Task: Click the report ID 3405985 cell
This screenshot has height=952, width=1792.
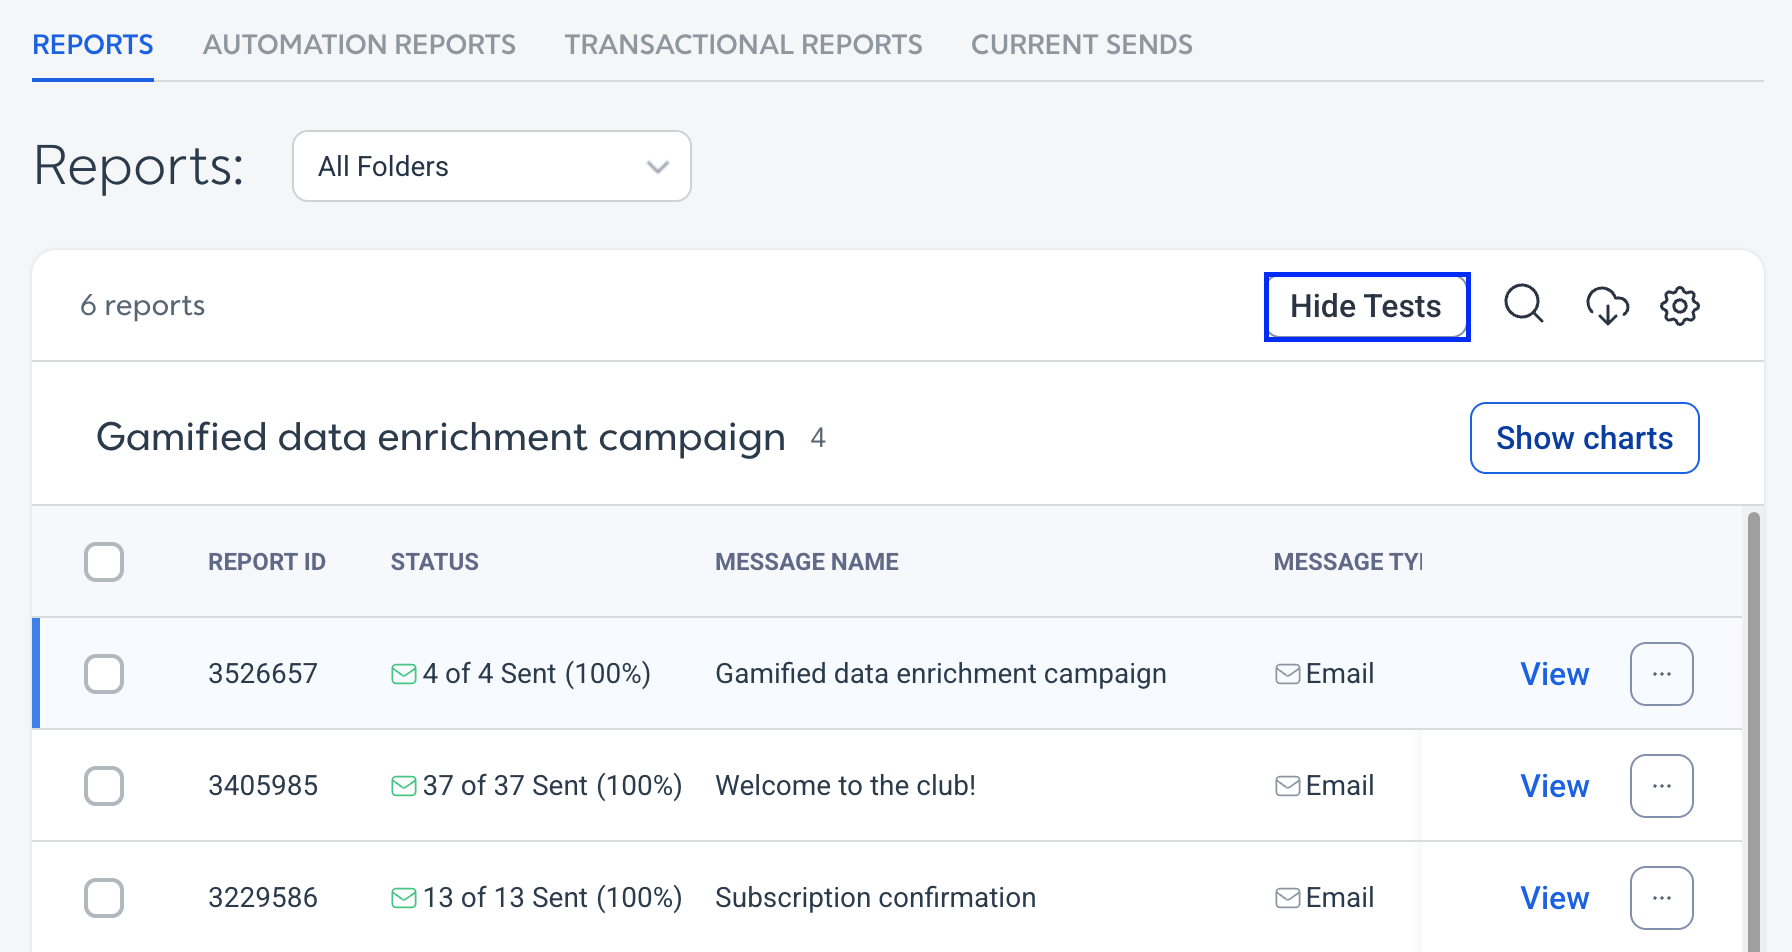Action: point(263,786)
